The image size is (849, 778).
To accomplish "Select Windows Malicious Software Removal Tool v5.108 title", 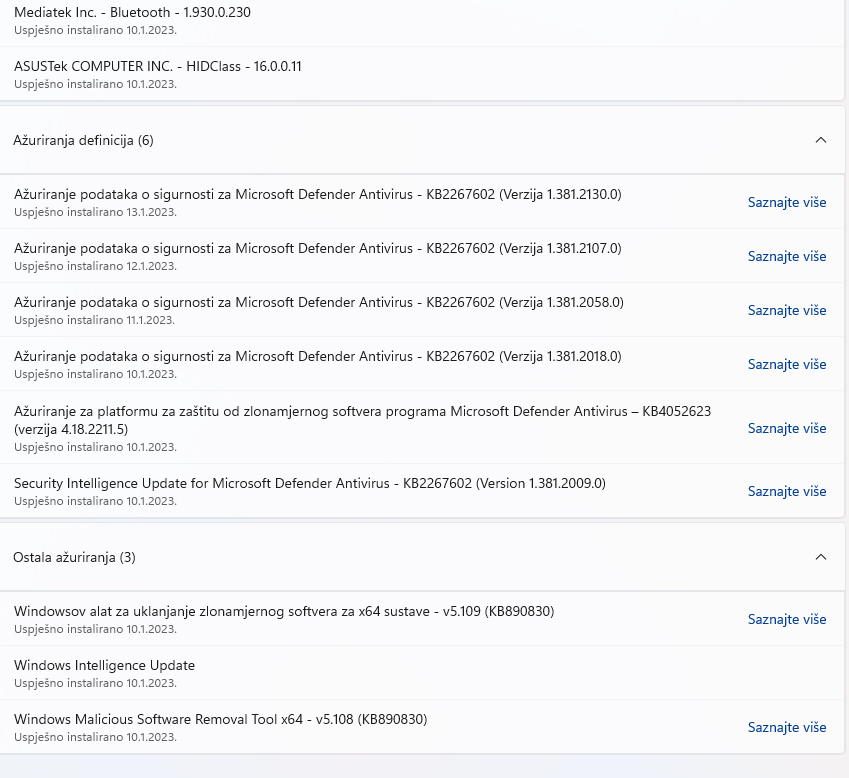I will coord(220,720).
